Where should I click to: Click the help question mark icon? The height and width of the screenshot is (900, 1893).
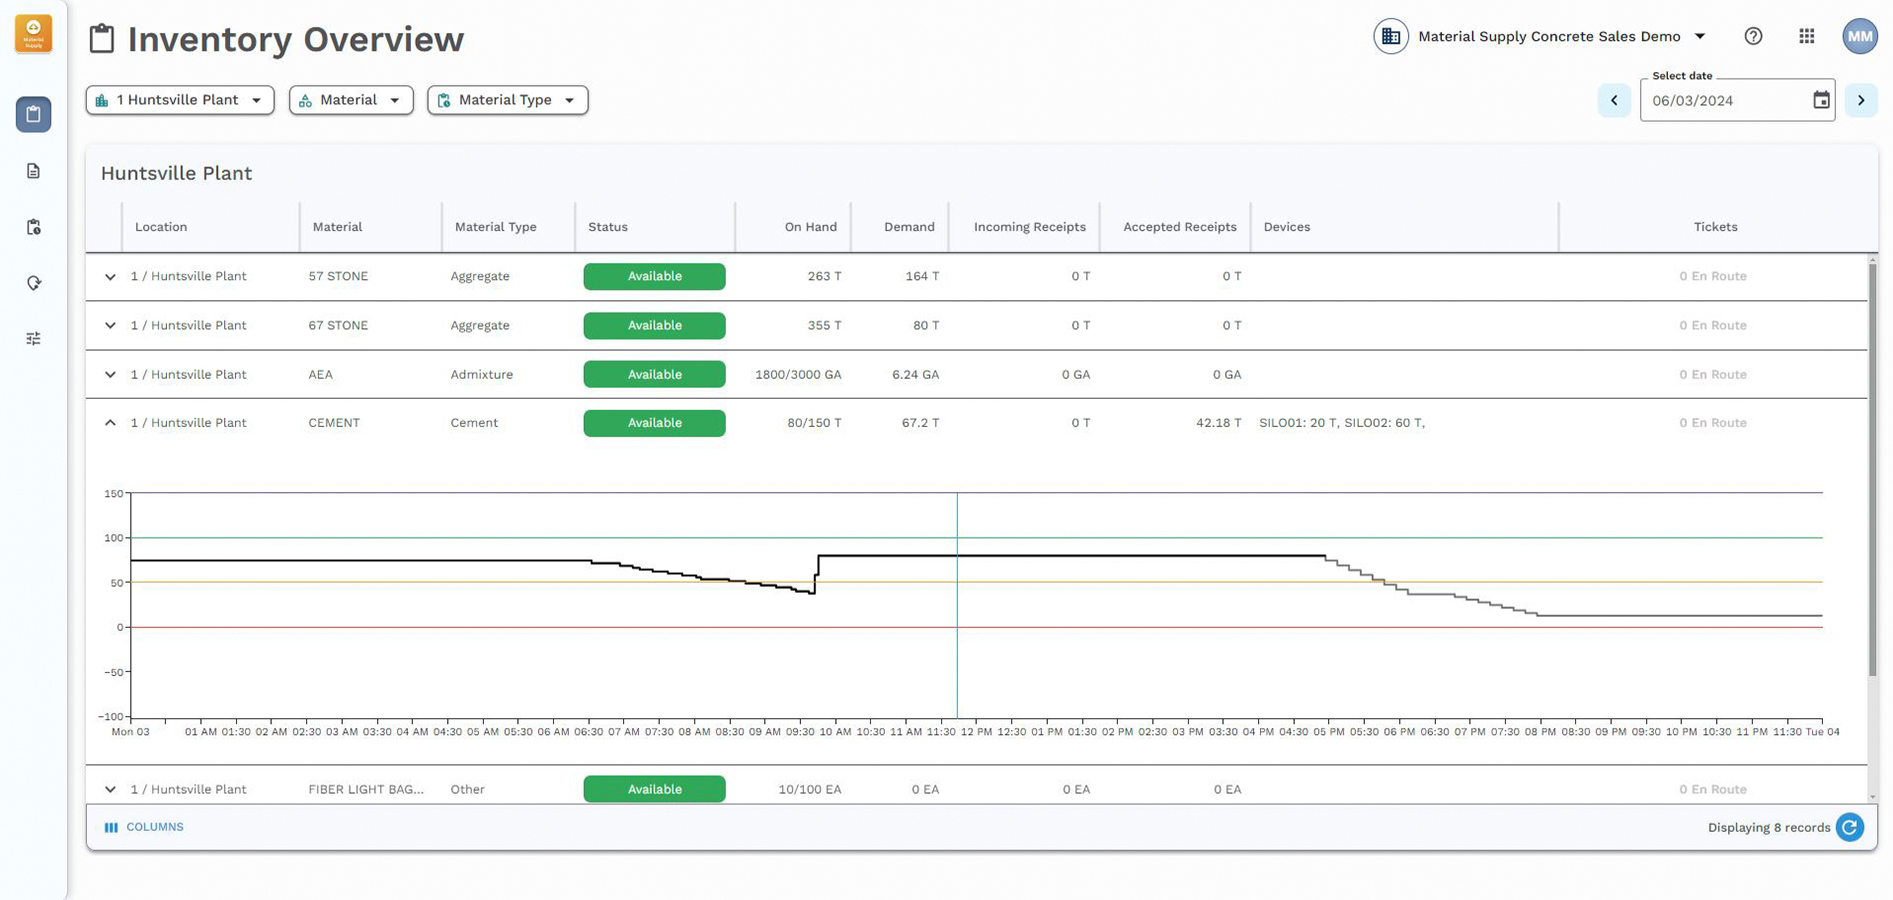[1753, 36]
